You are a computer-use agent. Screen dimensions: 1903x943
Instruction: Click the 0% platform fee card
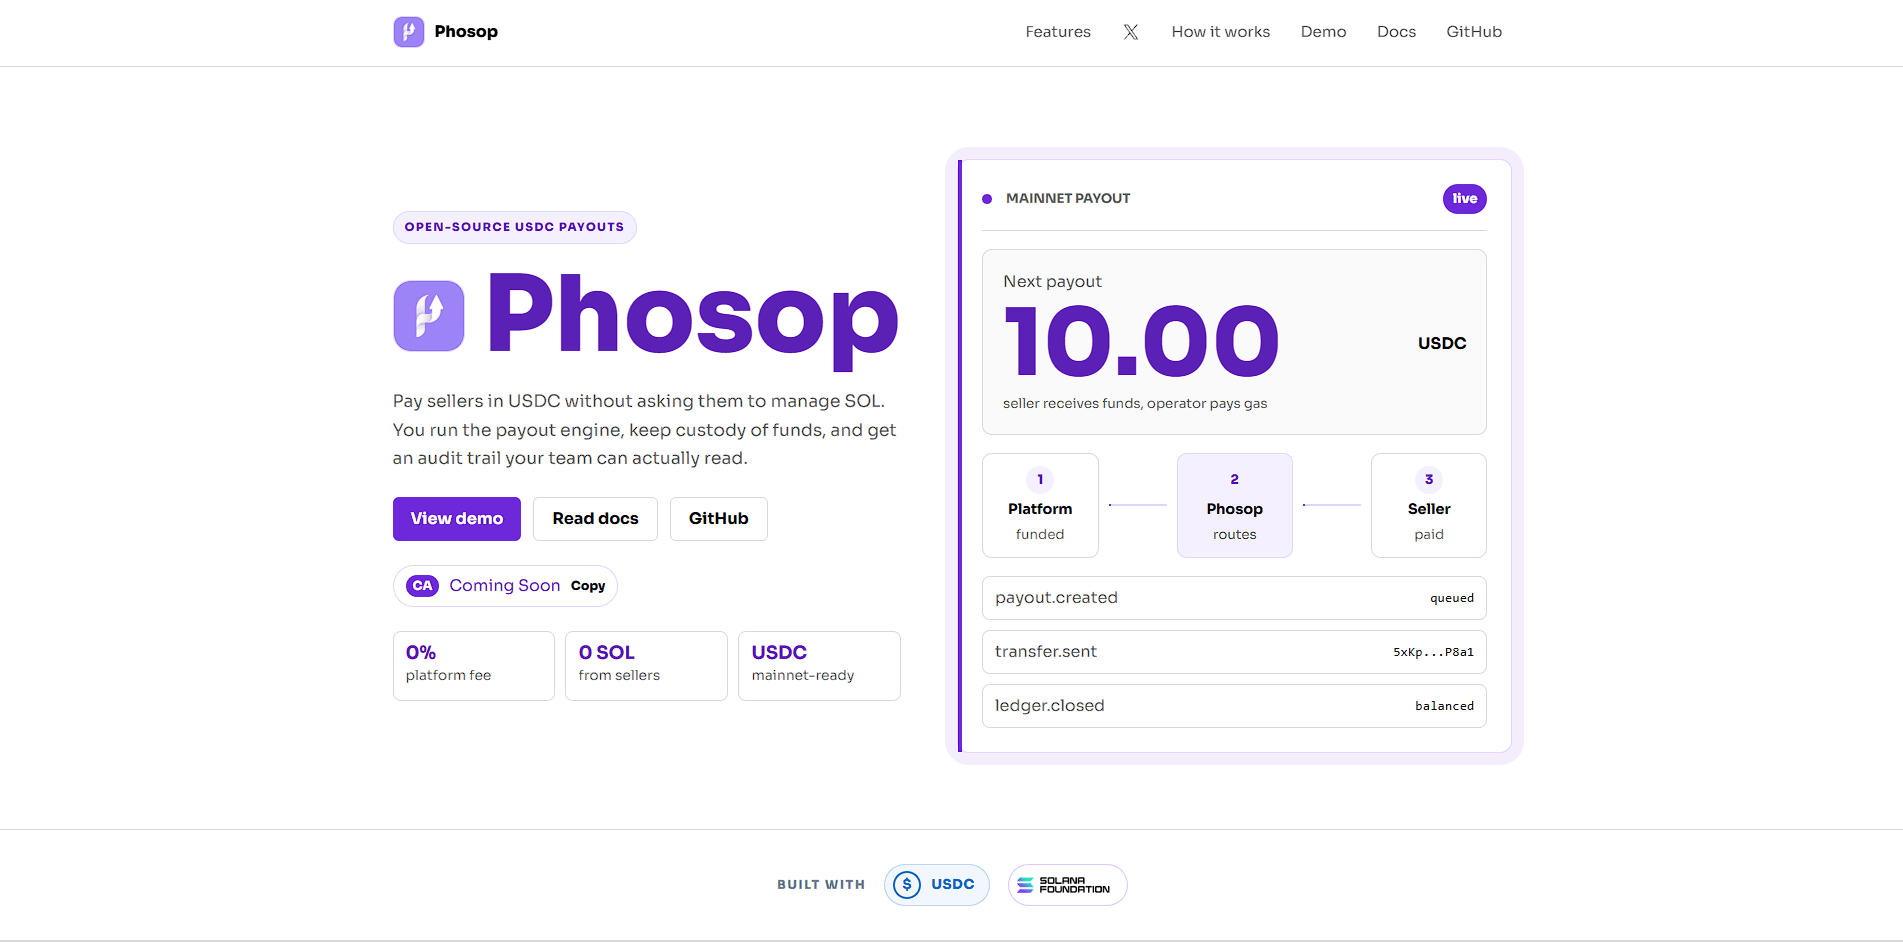(x=474, y=666)
